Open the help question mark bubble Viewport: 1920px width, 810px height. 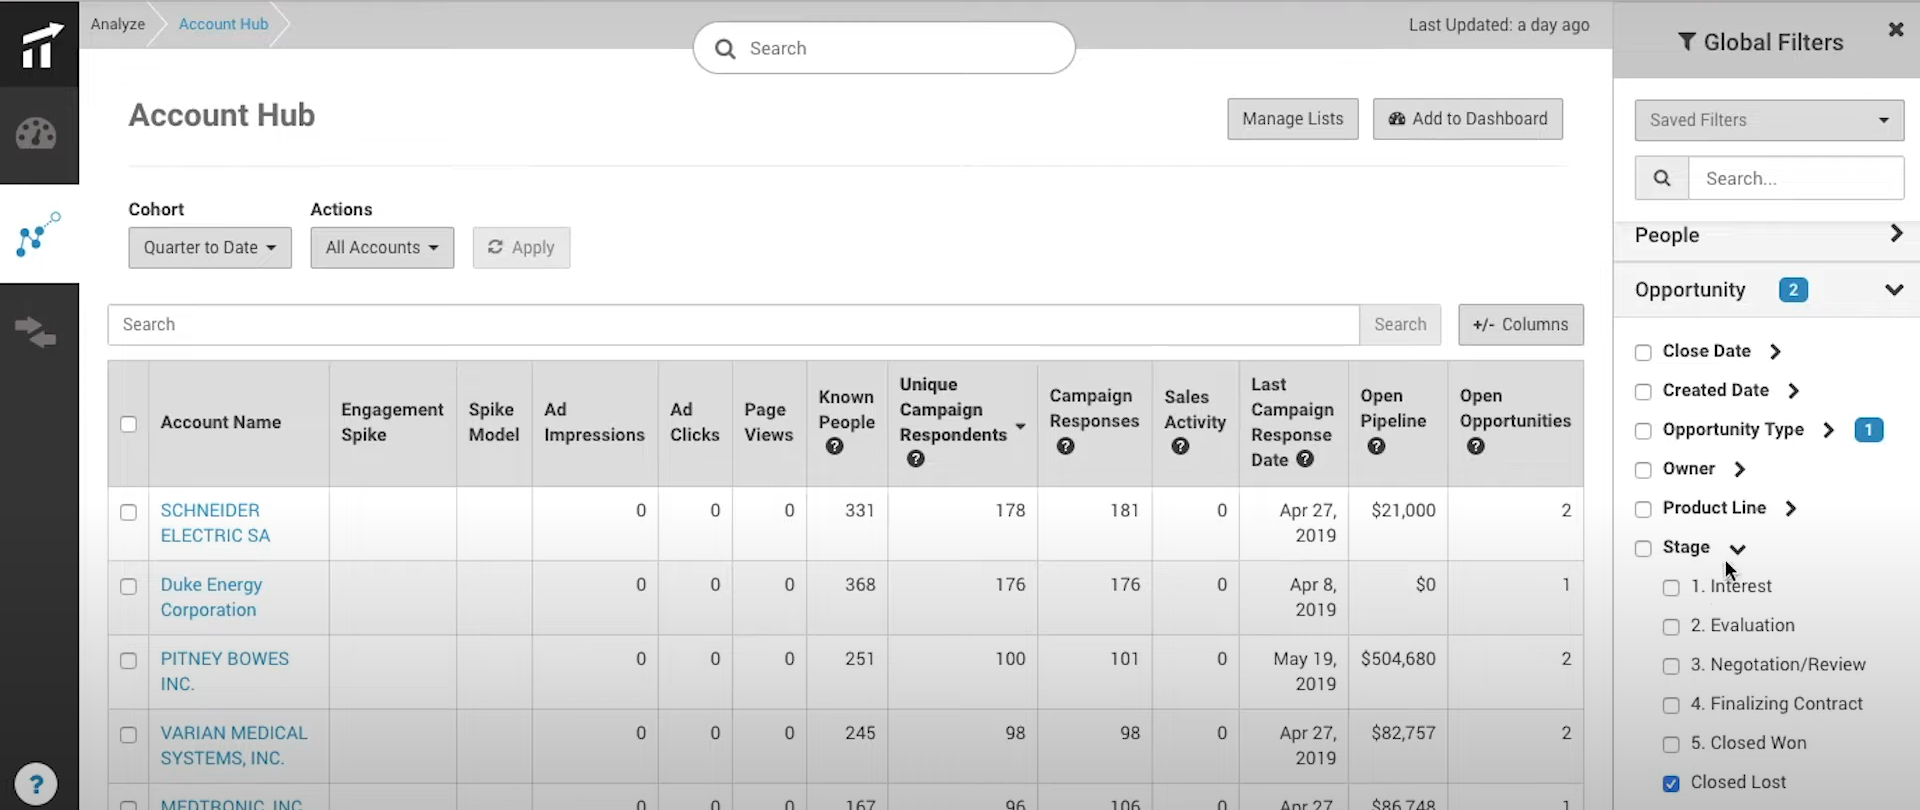[x=36, y=785]
